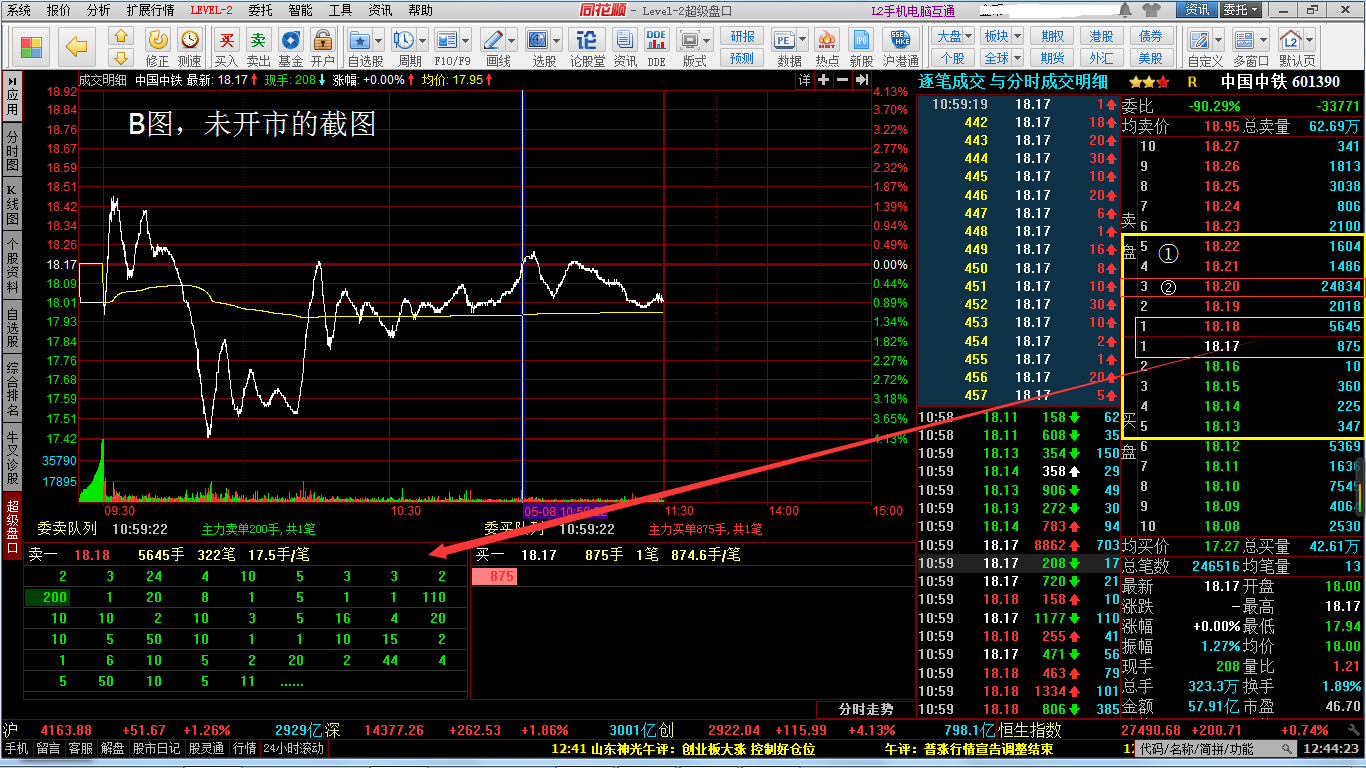Screen dimensions: 1366x768
Task: Click the 版式 layout monitor icon
Action: 690,40
